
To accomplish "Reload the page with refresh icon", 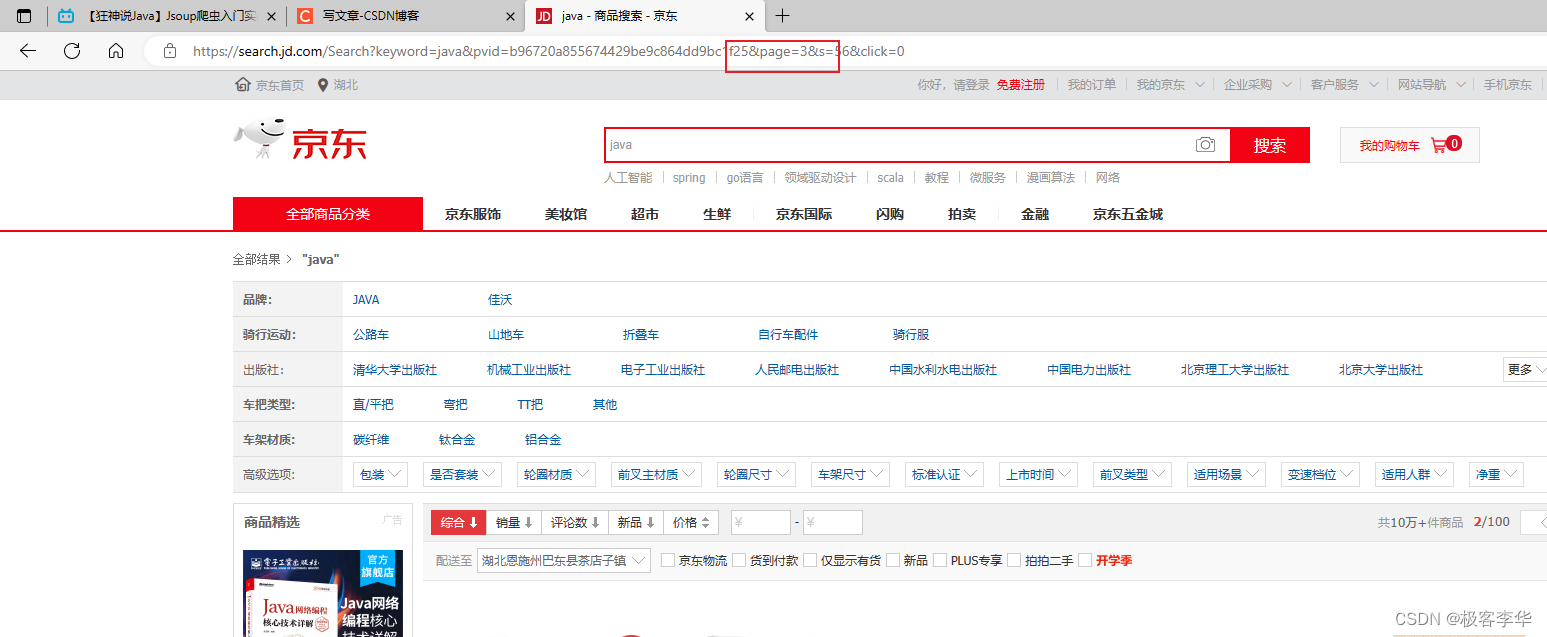I will (72, 51).
